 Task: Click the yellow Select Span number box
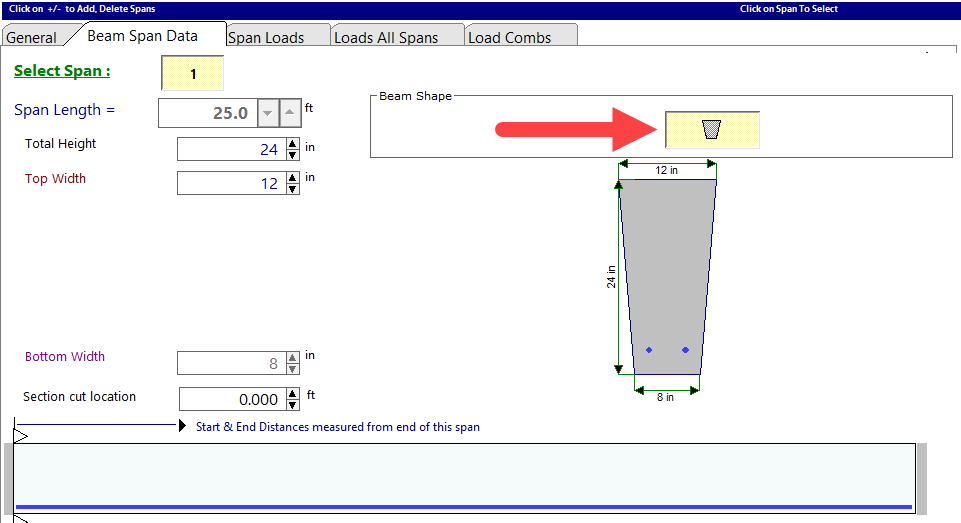coord(192,74)
